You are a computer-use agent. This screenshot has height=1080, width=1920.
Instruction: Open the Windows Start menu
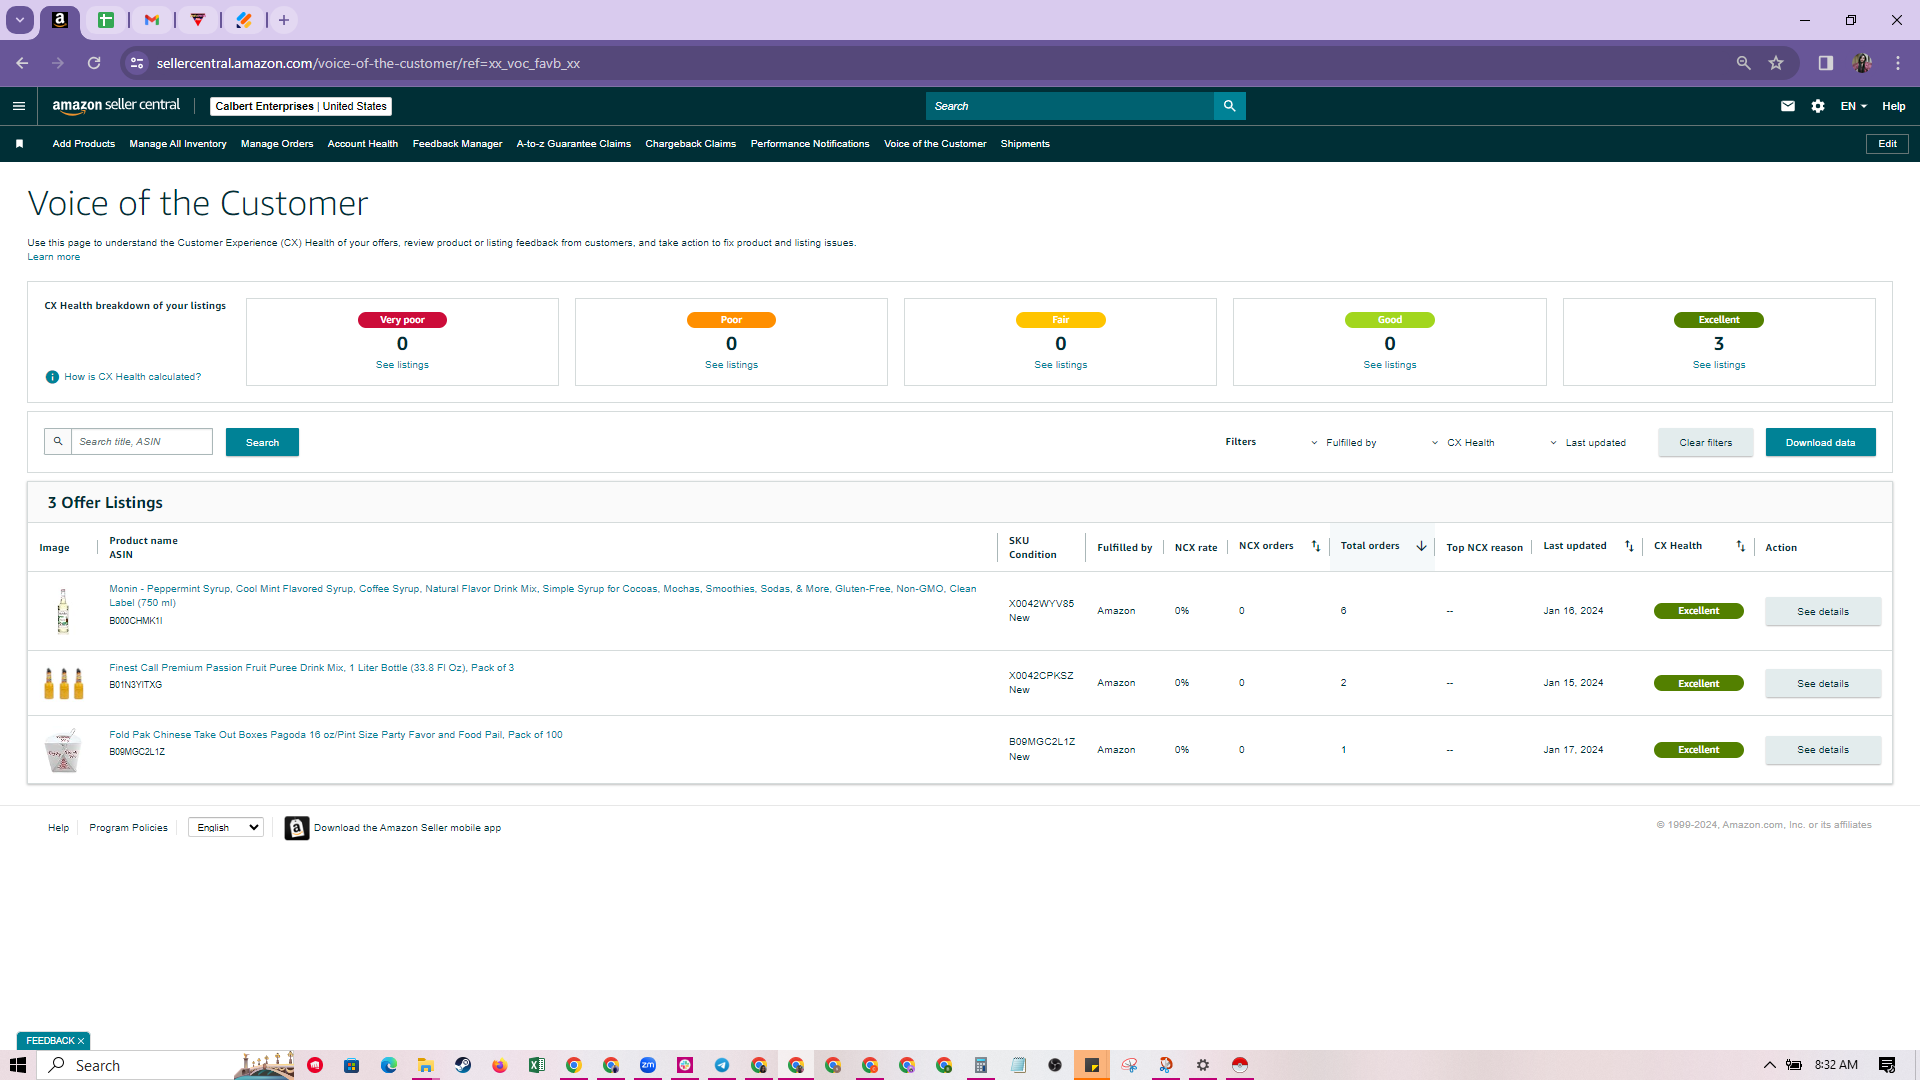18,1065
